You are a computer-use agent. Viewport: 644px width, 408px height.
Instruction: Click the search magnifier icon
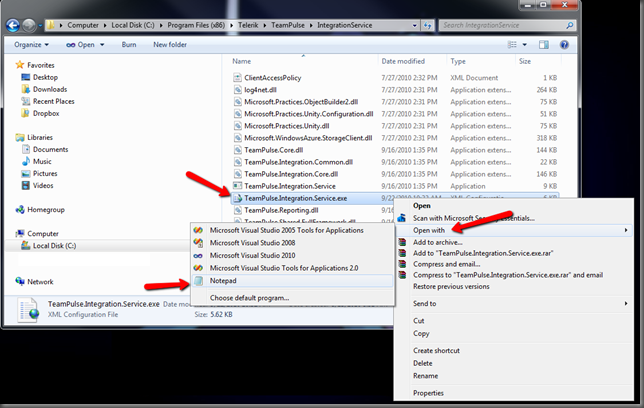pyautogui.click(x=569, y=25)
